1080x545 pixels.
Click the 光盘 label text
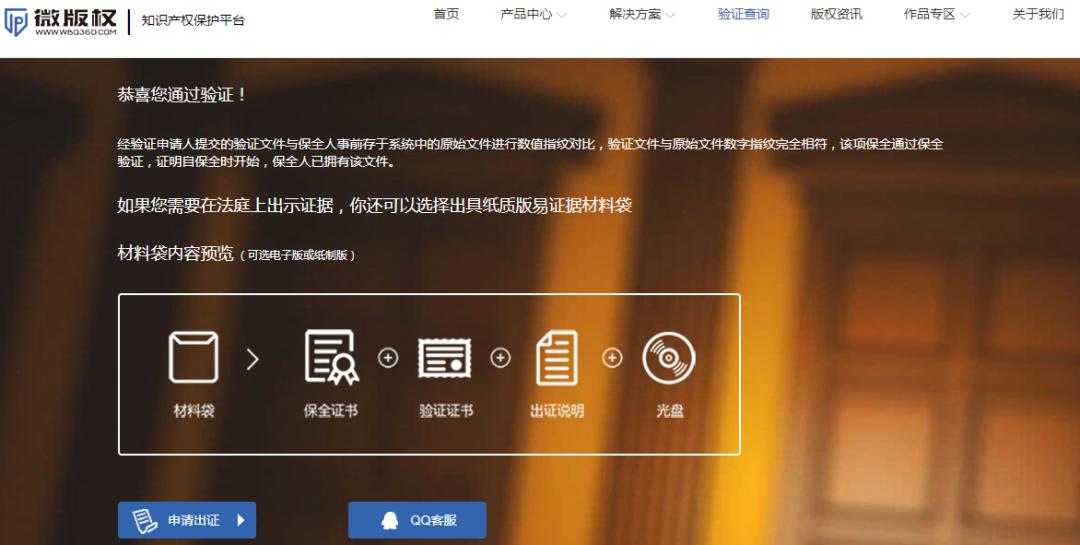(x=669, y=411)
